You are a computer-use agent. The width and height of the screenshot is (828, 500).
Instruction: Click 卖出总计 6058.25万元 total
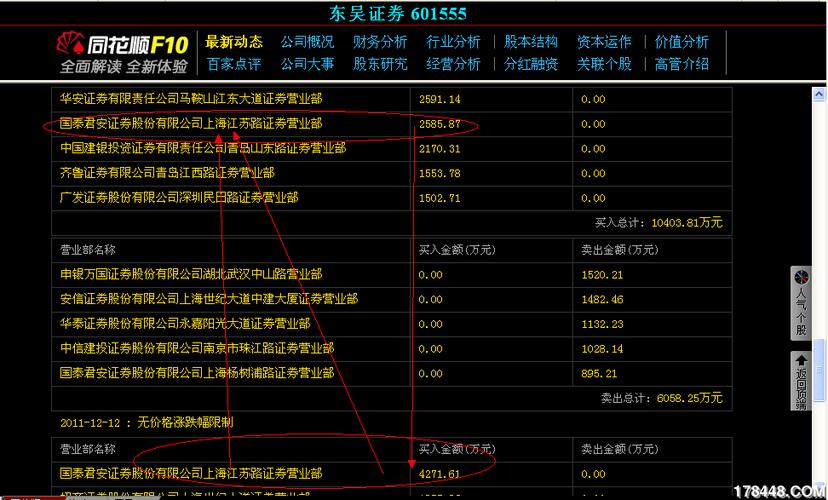(661, 398)
